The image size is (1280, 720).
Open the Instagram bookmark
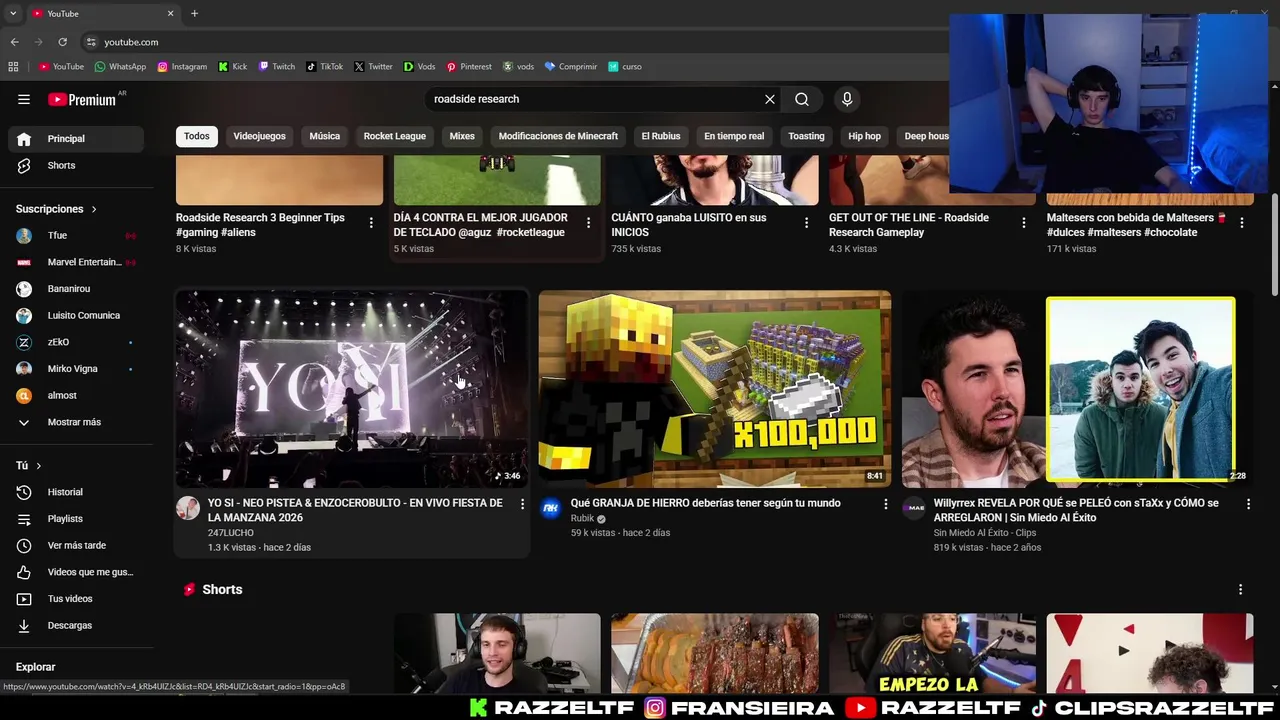point(182,67)
